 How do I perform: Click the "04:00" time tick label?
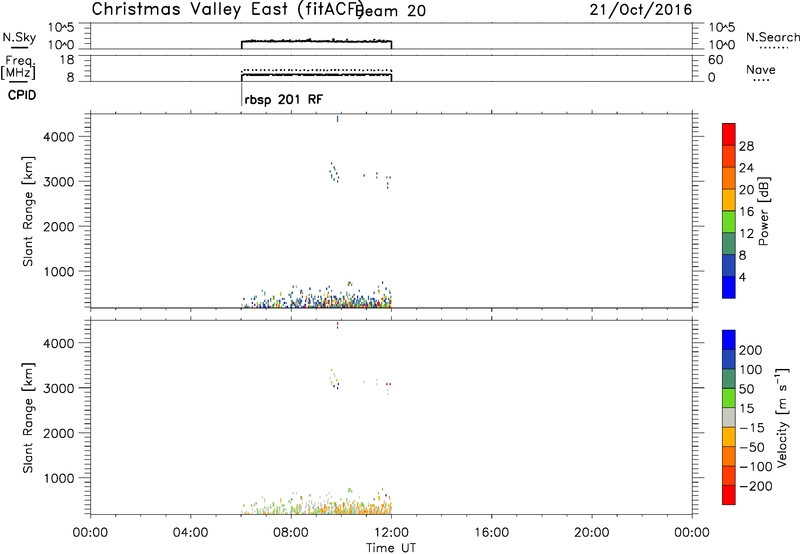190,533
